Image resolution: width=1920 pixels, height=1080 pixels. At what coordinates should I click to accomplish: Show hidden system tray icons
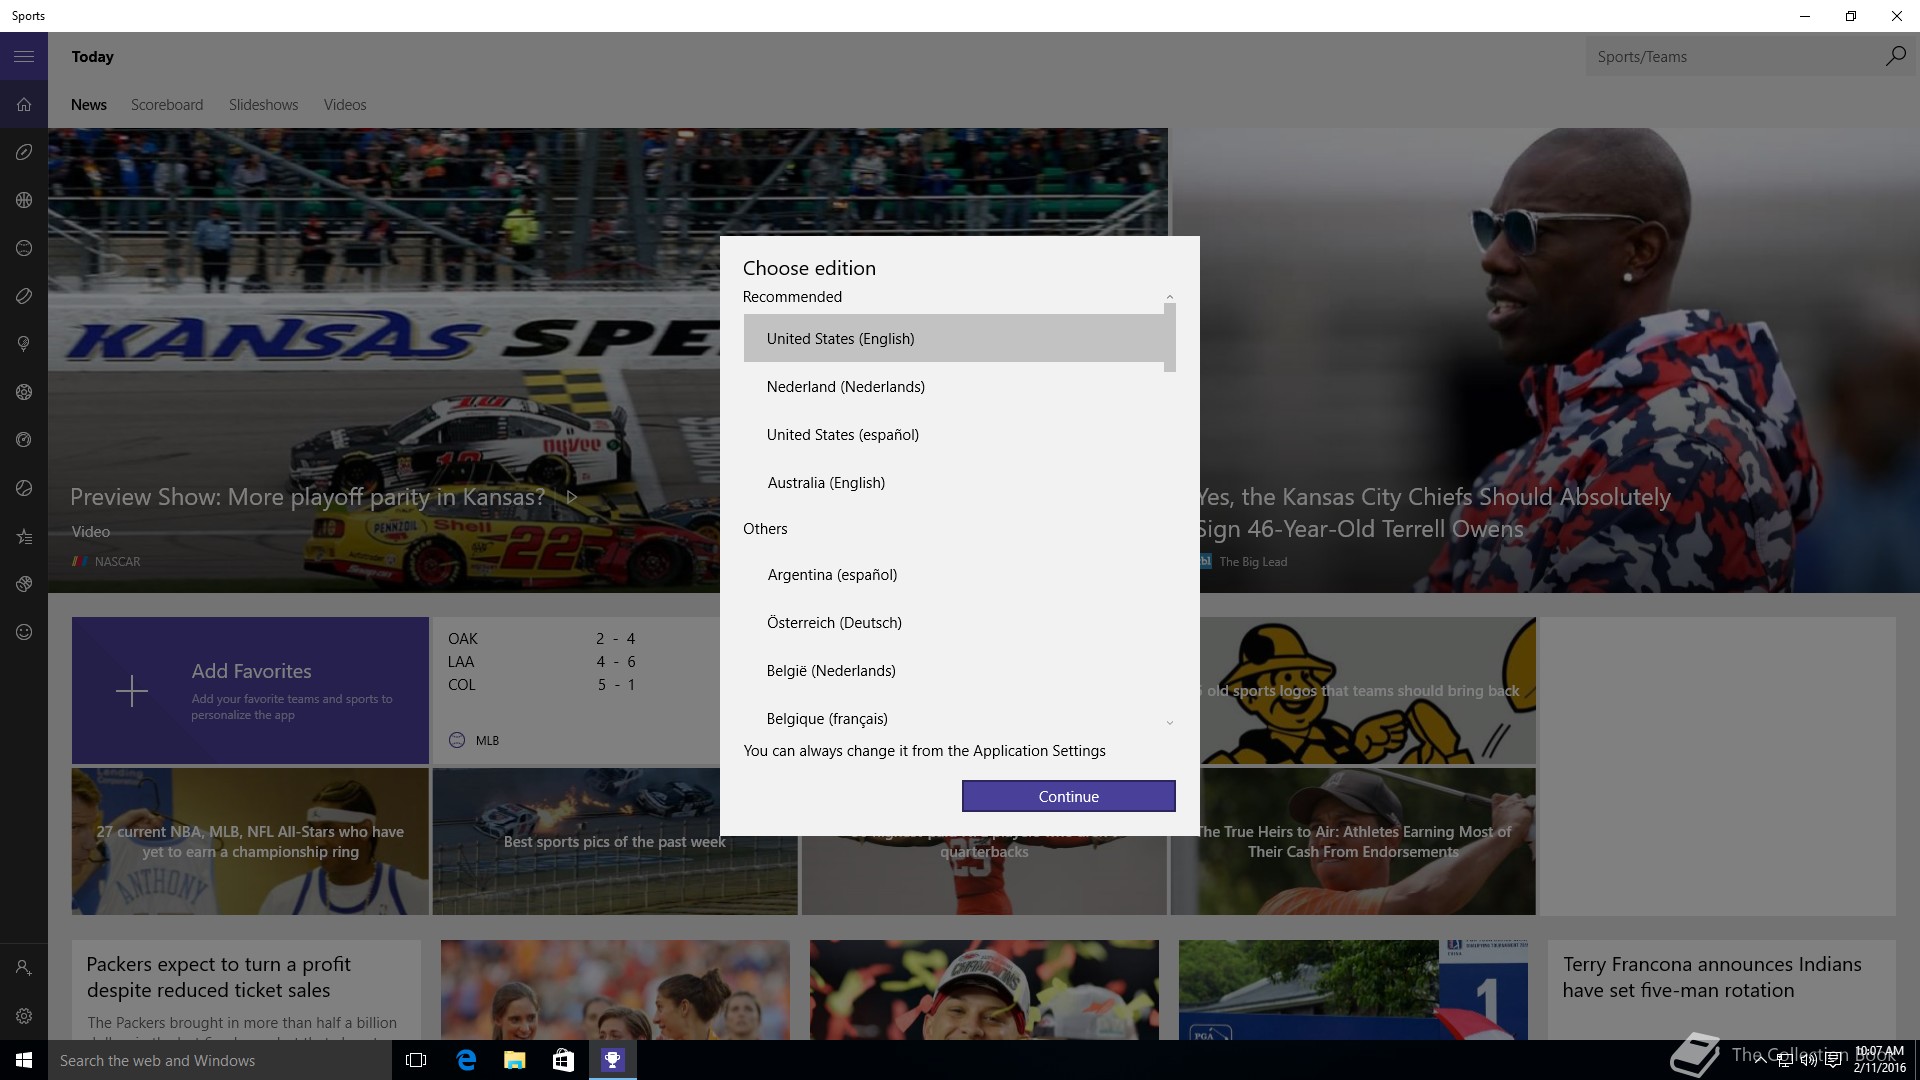1761,1060
